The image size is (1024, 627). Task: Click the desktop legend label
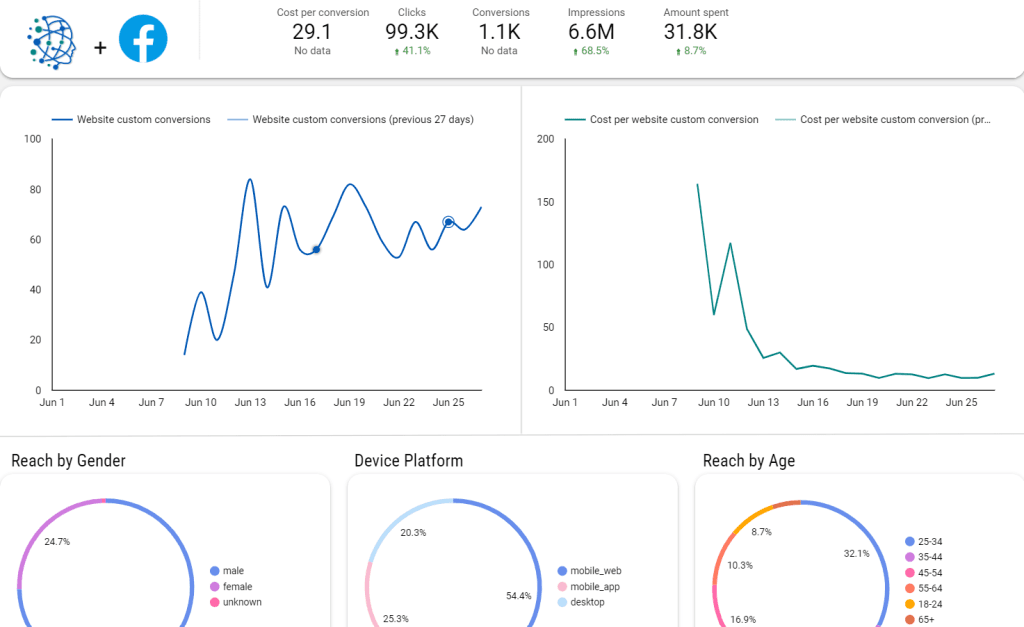tap(587, 603)
